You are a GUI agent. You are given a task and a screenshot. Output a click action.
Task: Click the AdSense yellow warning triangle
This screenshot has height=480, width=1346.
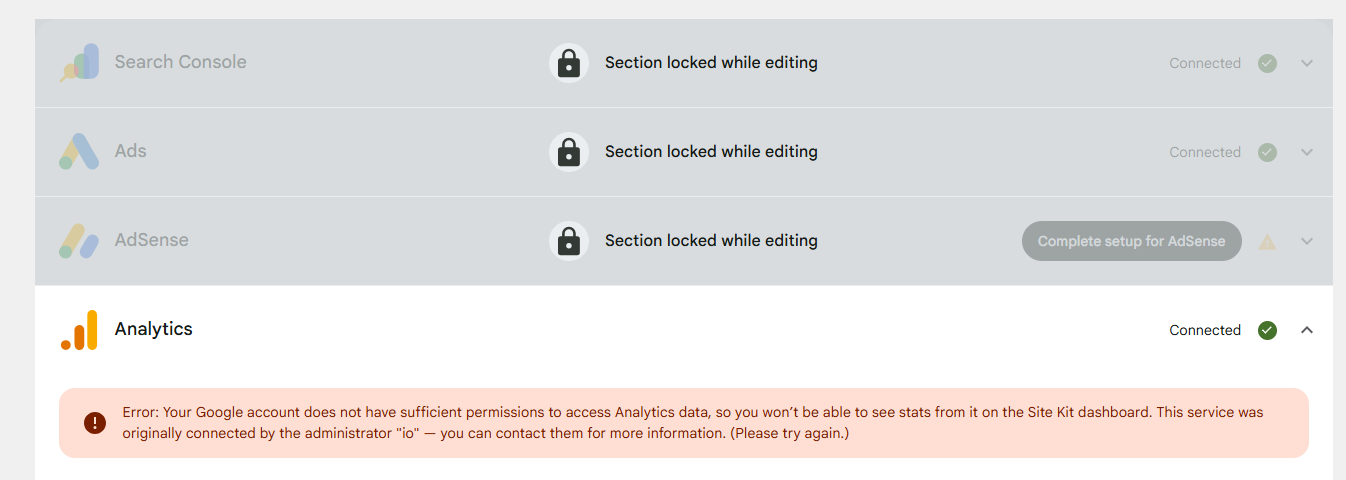[x=1267, y=242]
